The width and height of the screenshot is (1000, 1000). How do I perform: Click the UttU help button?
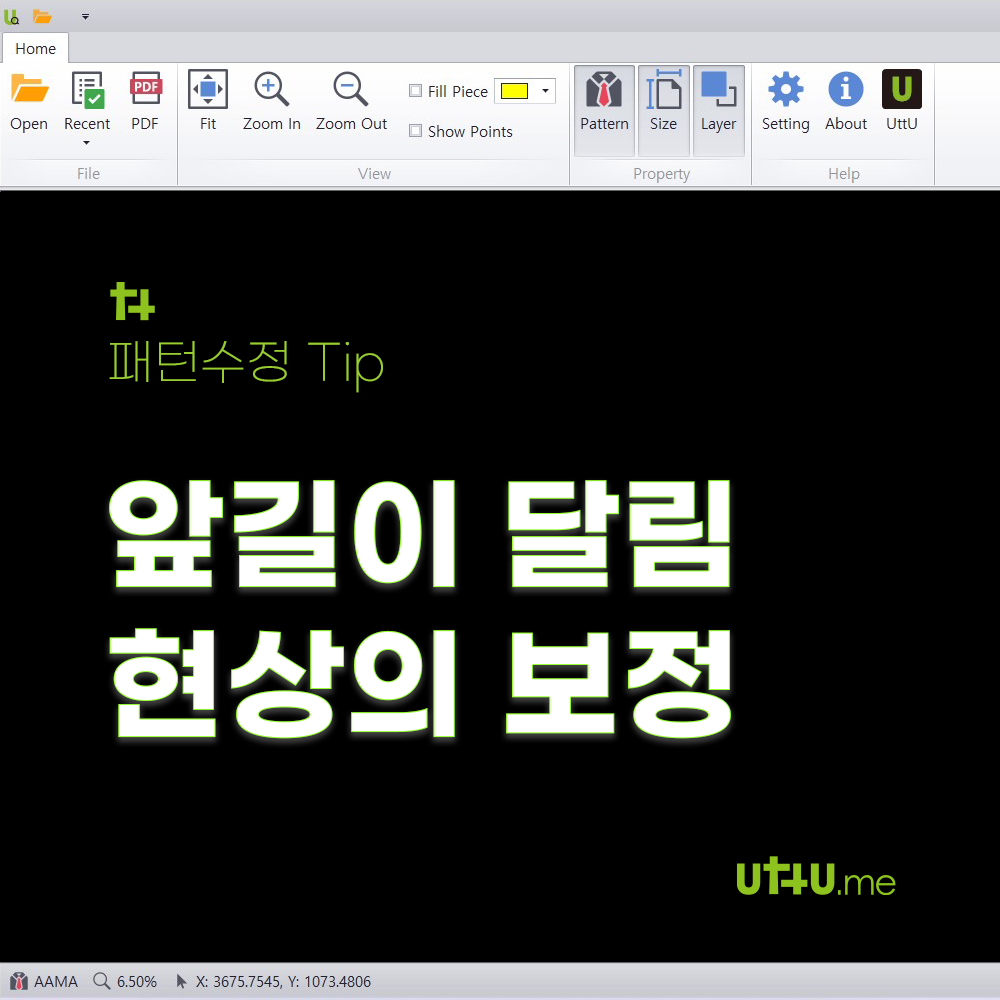(901, 100)
